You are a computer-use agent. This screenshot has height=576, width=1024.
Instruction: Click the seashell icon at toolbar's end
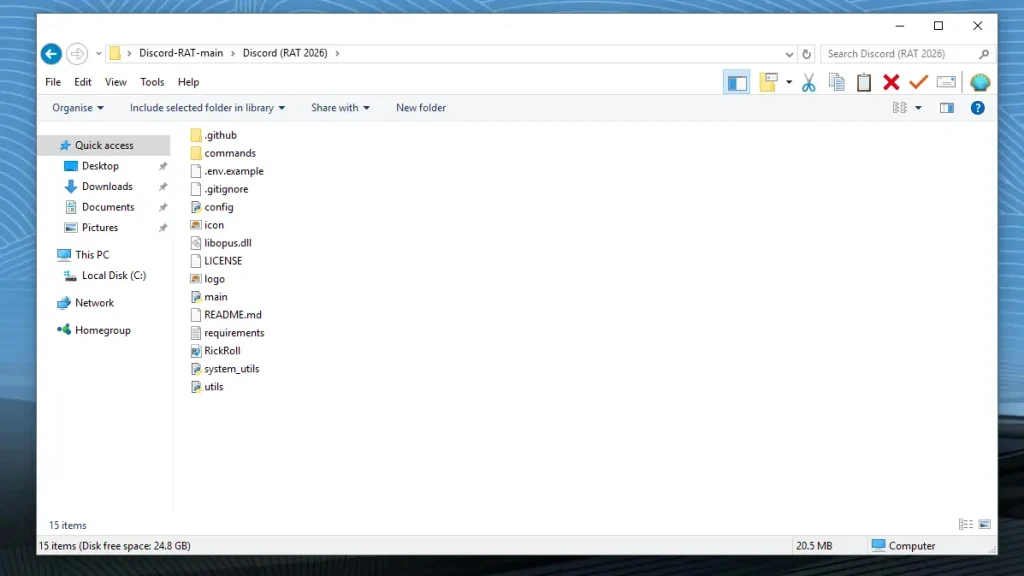(x=981, y=82)
